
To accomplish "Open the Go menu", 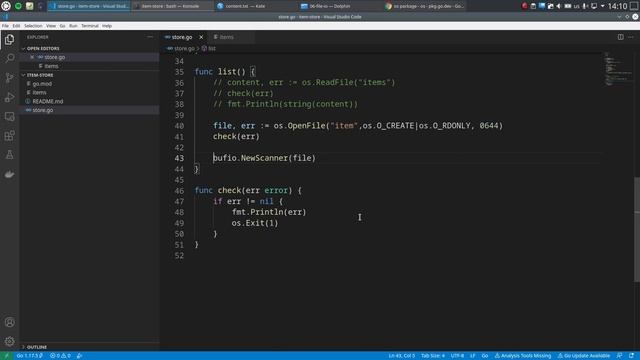I will [62, 26].
